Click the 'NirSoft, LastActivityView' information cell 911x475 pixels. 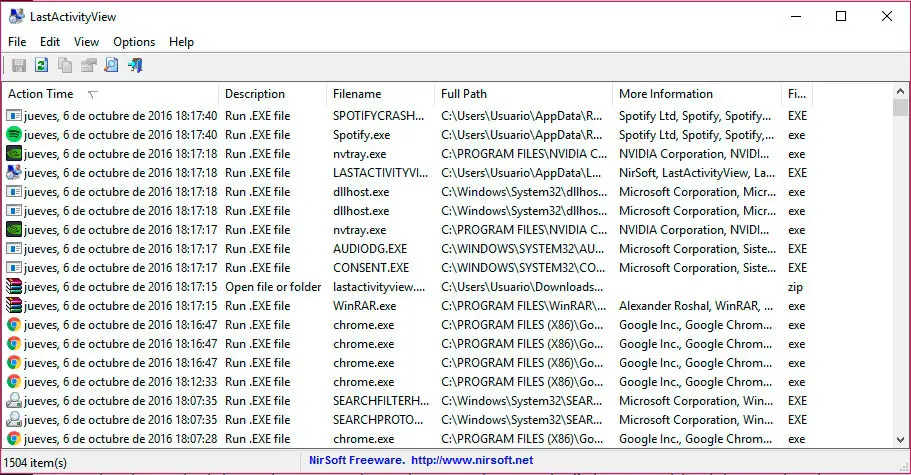pyautogui.click(x=697, y=172)
